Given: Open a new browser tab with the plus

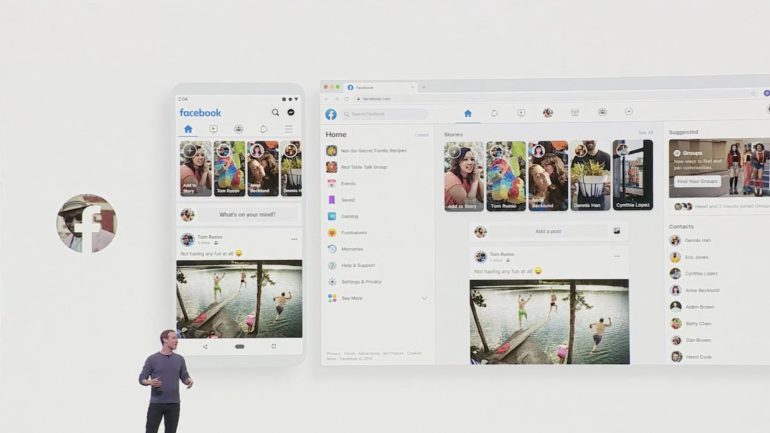Looking at the screenshot, I should pos(424,87).
